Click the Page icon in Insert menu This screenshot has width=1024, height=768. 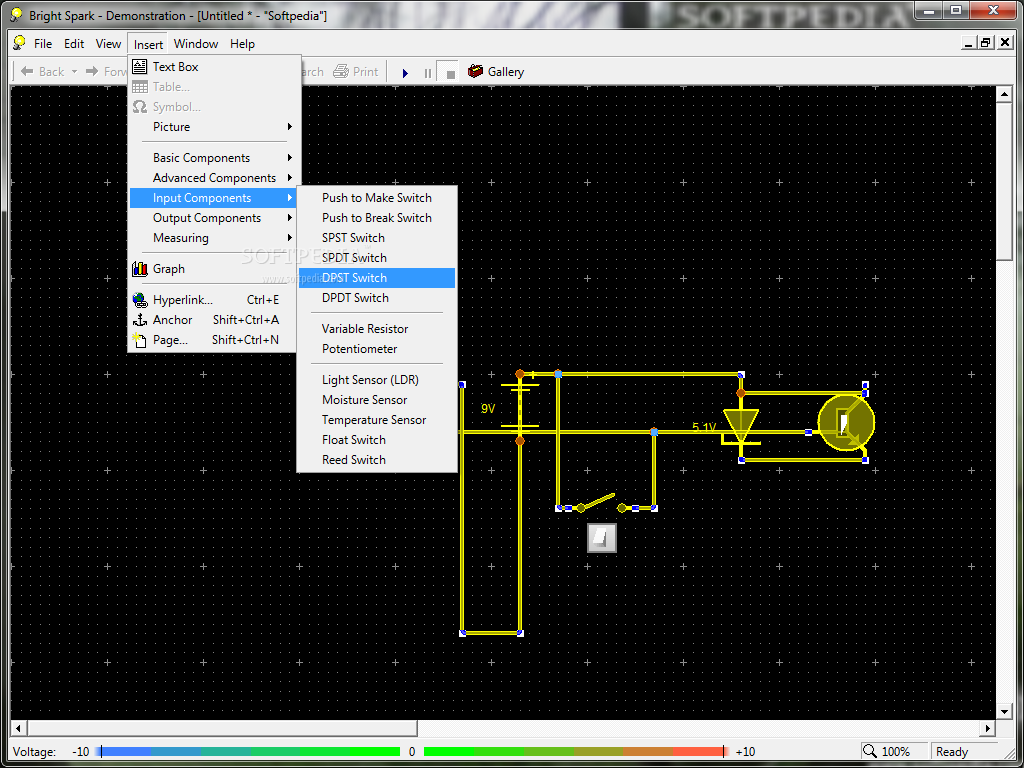[x=140, y=340]
